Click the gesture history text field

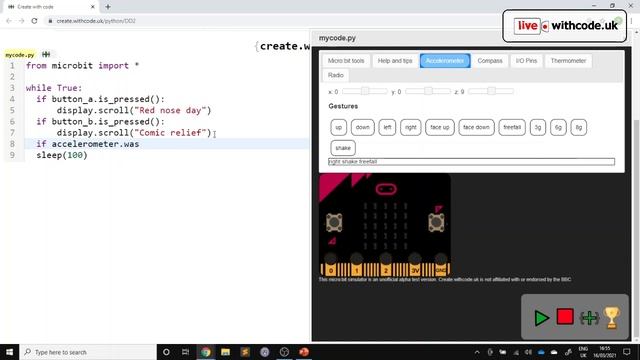[x=471, y=162]
